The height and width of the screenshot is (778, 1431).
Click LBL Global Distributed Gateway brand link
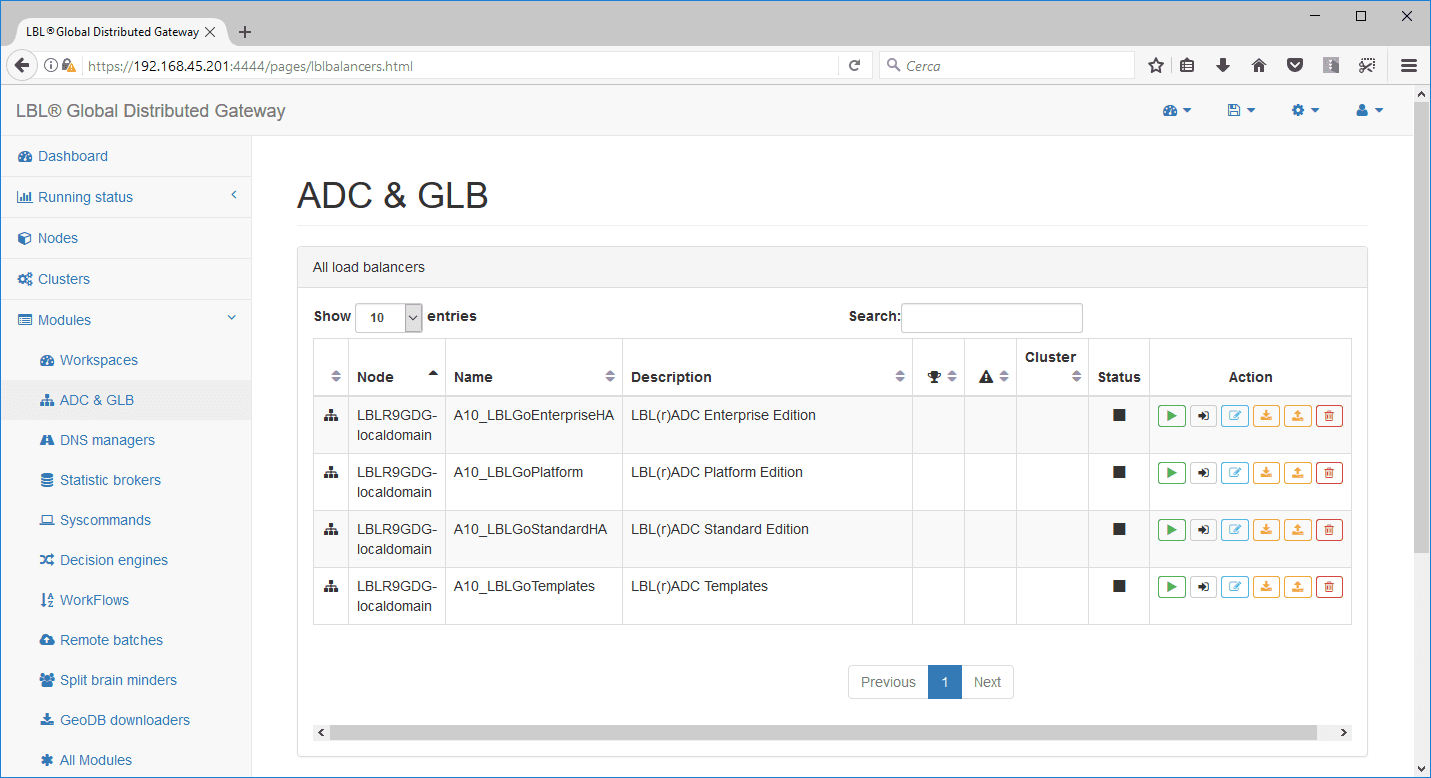pyautogui.click(x=151, y=111)
